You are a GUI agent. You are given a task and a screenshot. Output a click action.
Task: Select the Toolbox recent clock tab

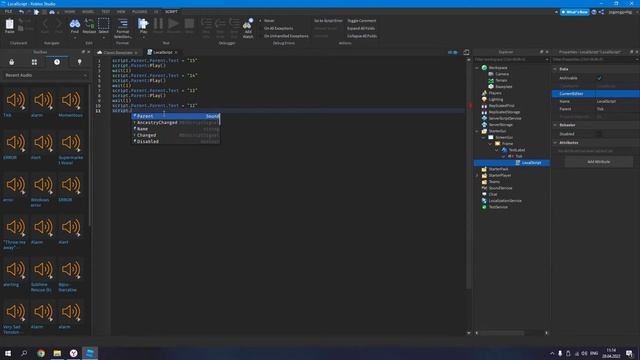pyautogui.click(x=57, y=62)
